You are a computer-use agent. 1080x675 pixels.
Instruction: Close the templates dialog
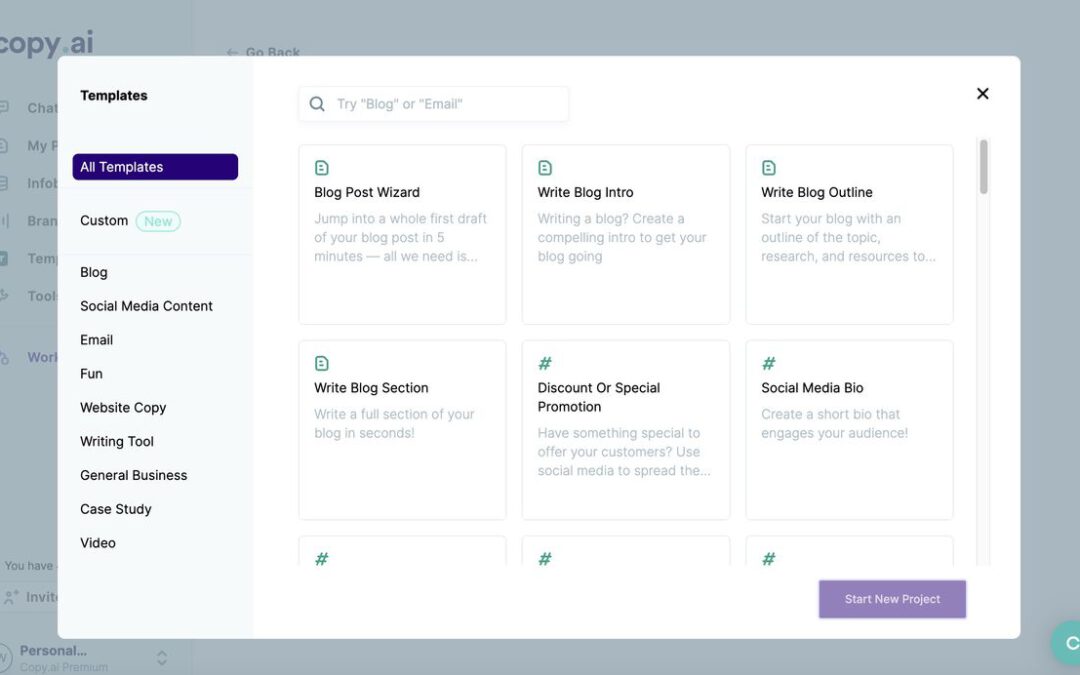982,92
